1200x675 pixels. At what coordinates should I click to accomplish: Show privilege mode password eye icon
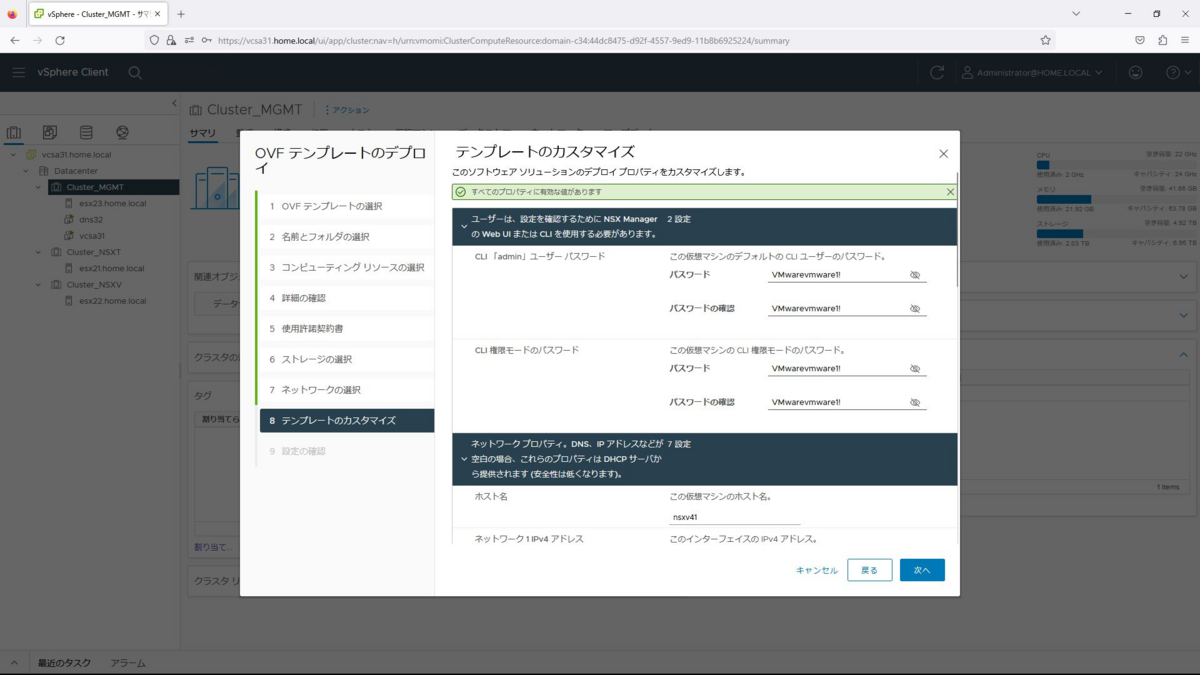[x=915, y=369]
